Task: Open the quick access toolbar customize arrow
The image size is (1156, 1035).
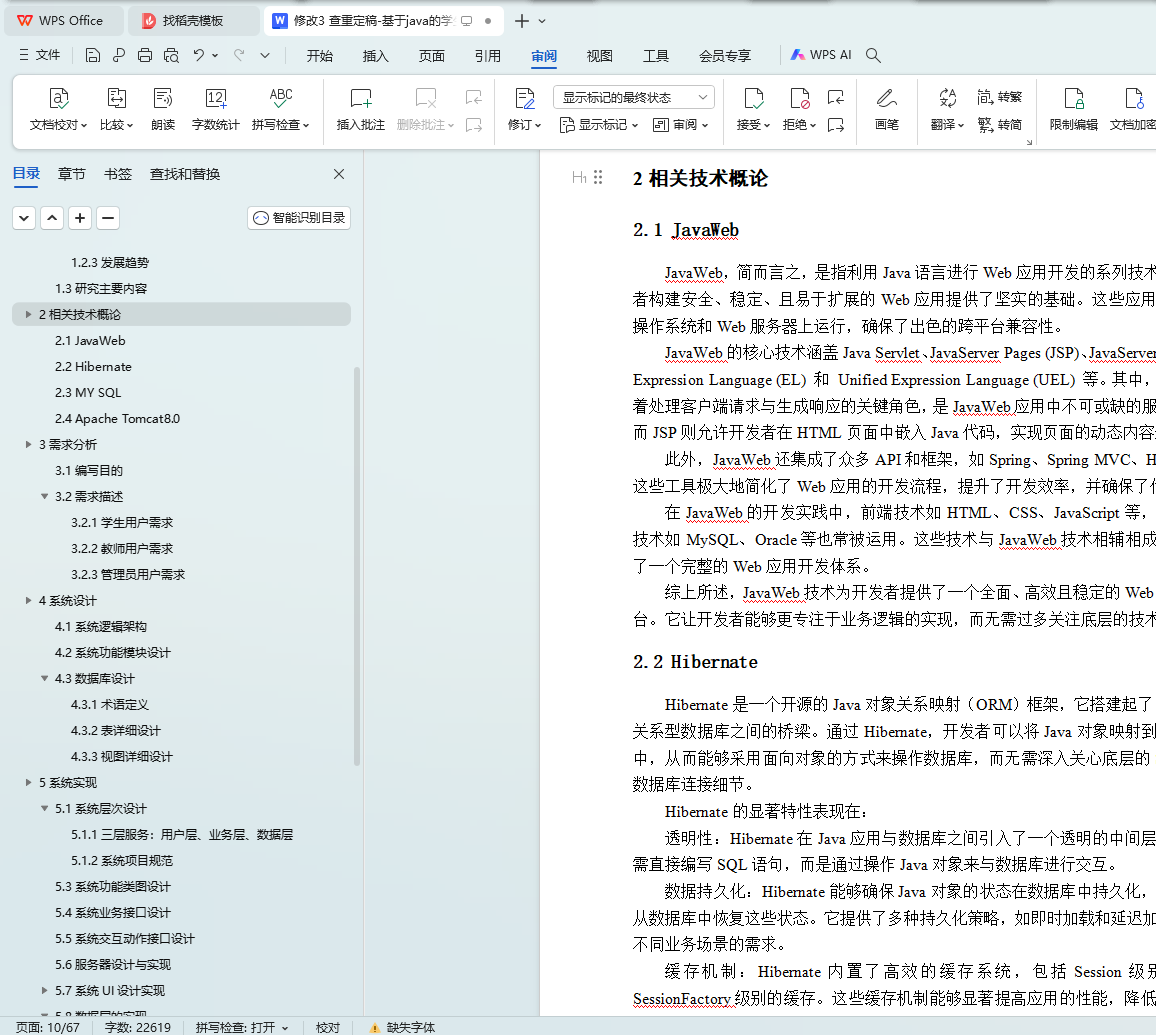Action: point(265,55)
